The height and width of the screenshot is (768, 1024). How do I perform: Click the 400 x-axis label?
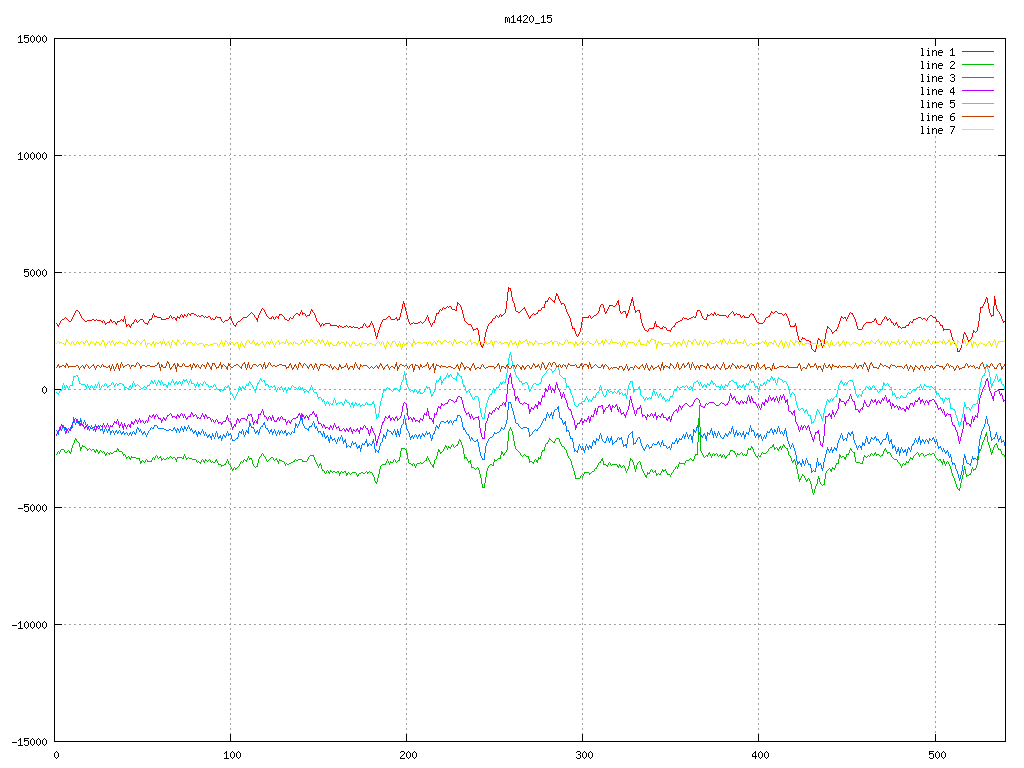click(x=761, y=756)
